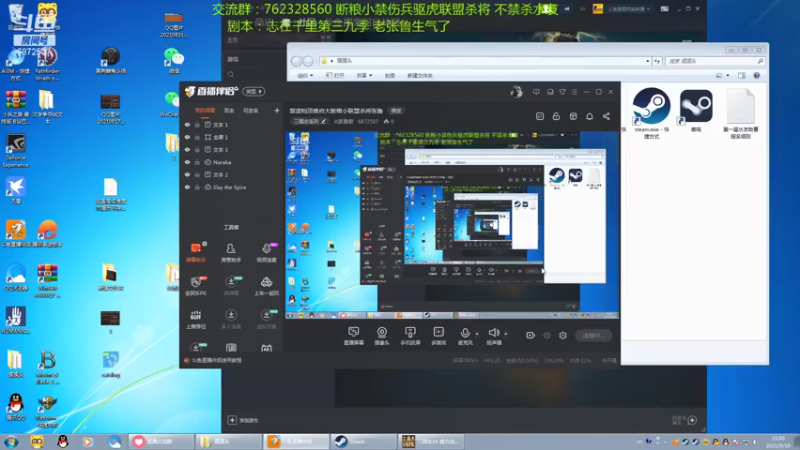The image size is (800, 450).
Task: Select the Slay the Spire source row
Action: (x=232, y=187)
